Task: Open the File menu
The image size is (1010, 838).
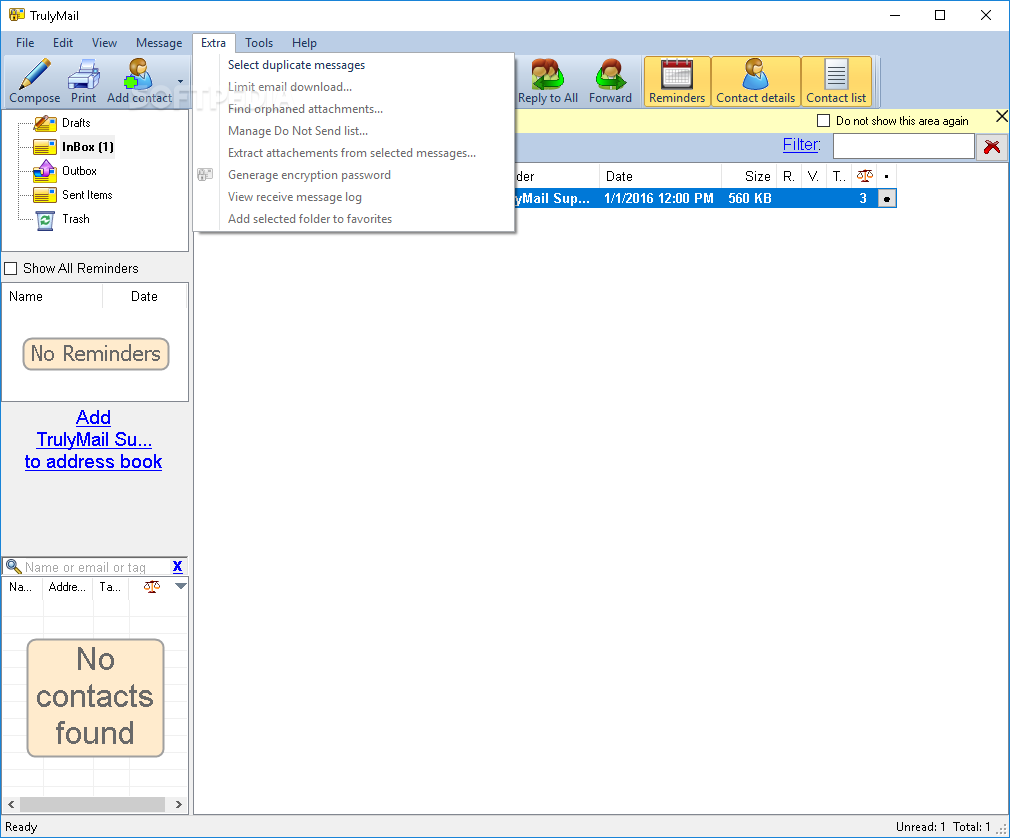Action: tap(25, 43)
